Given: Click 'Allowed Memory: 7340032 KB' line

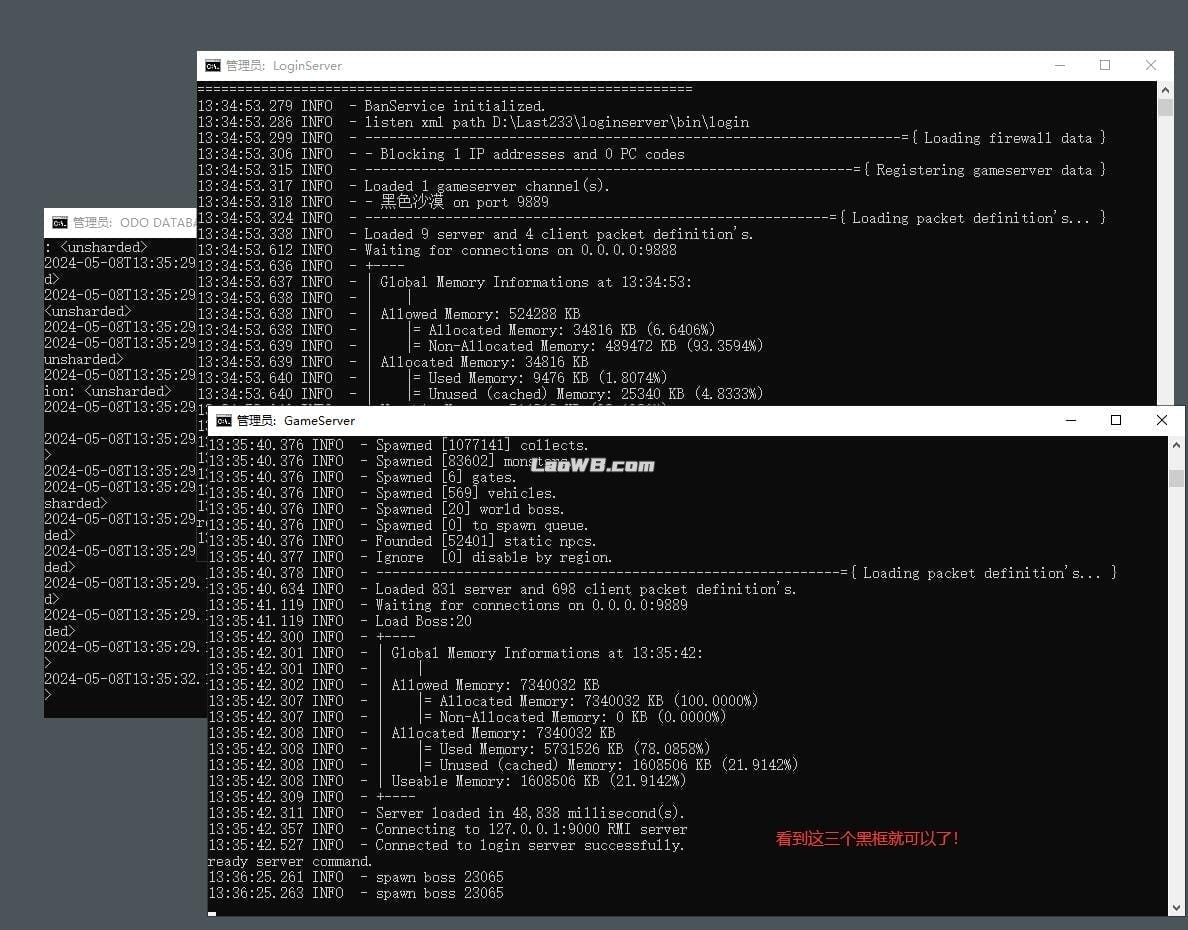Looking at the screenshot, I should [404, 685].
